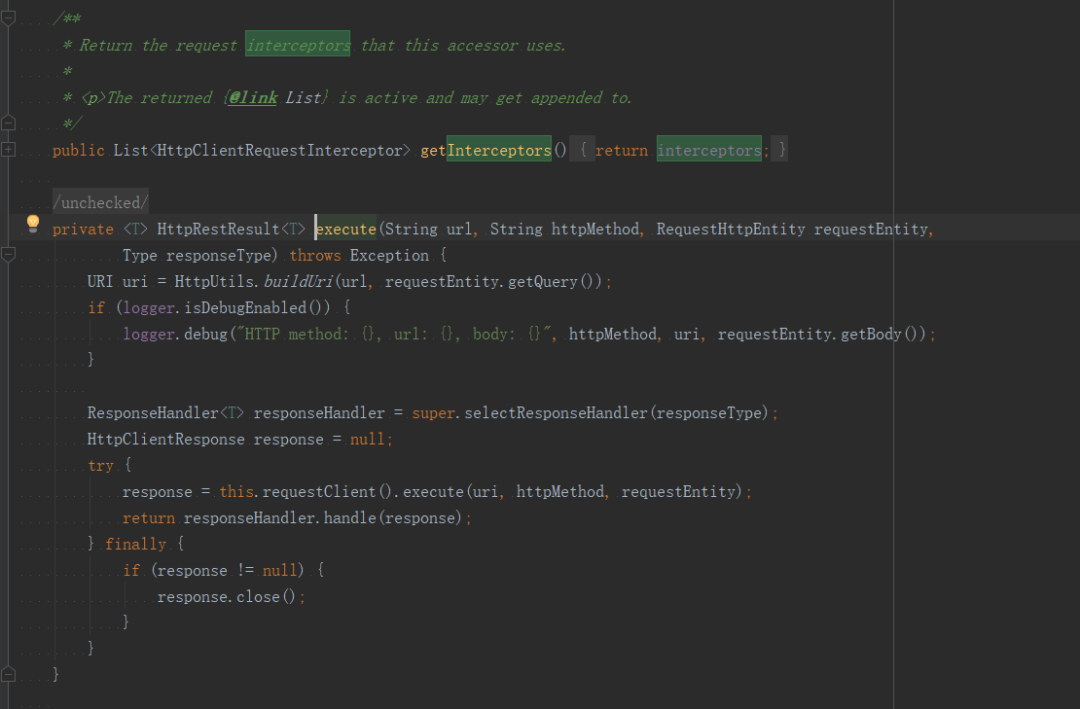Click highlighted interceptors word in the comment
Image resolution: width=1080 pixels, height=709 pixels.
[298, 45]
